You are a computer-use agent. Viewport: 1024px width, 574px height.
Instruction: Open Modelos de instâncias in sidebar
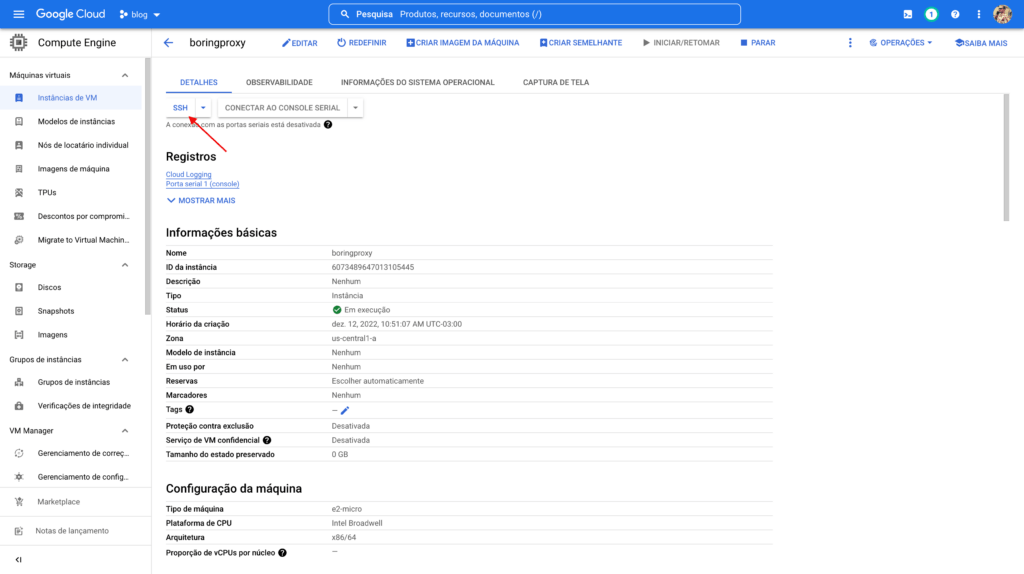71,121
